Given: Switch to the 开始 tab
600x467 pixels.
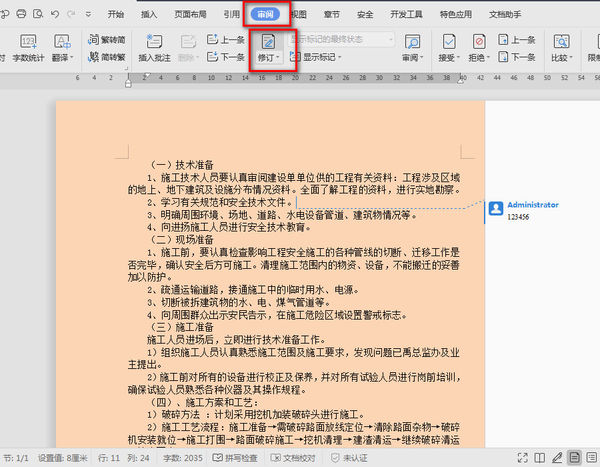Looking at the screenshot, I should (x=116, y=15).
